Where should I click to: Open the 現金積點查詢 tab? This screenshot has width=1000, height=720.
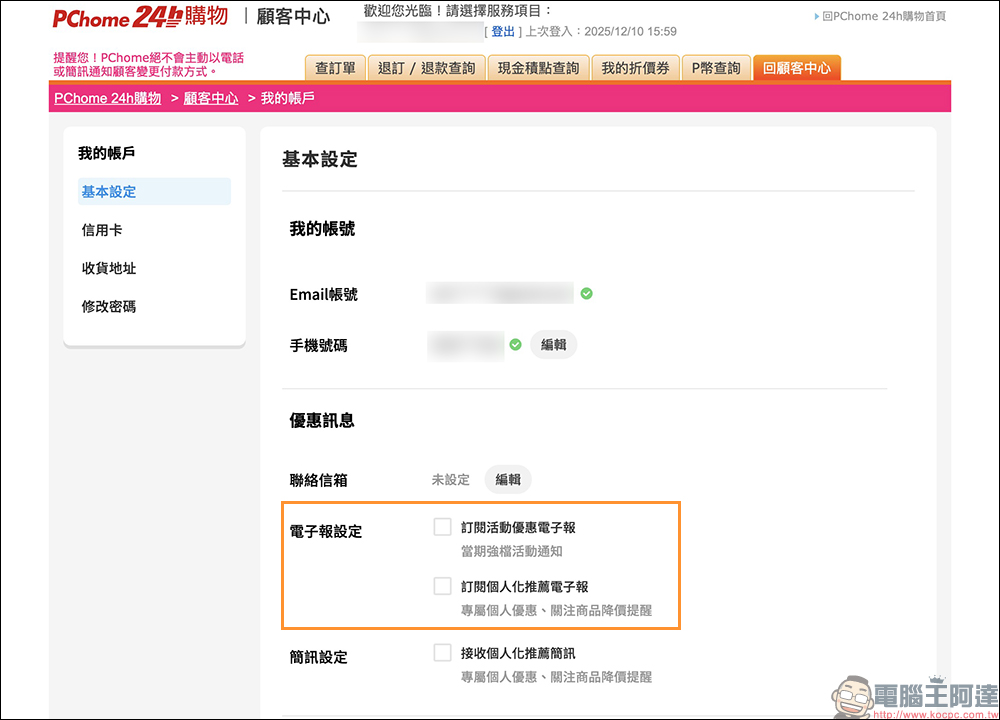[x=538, y=67]
